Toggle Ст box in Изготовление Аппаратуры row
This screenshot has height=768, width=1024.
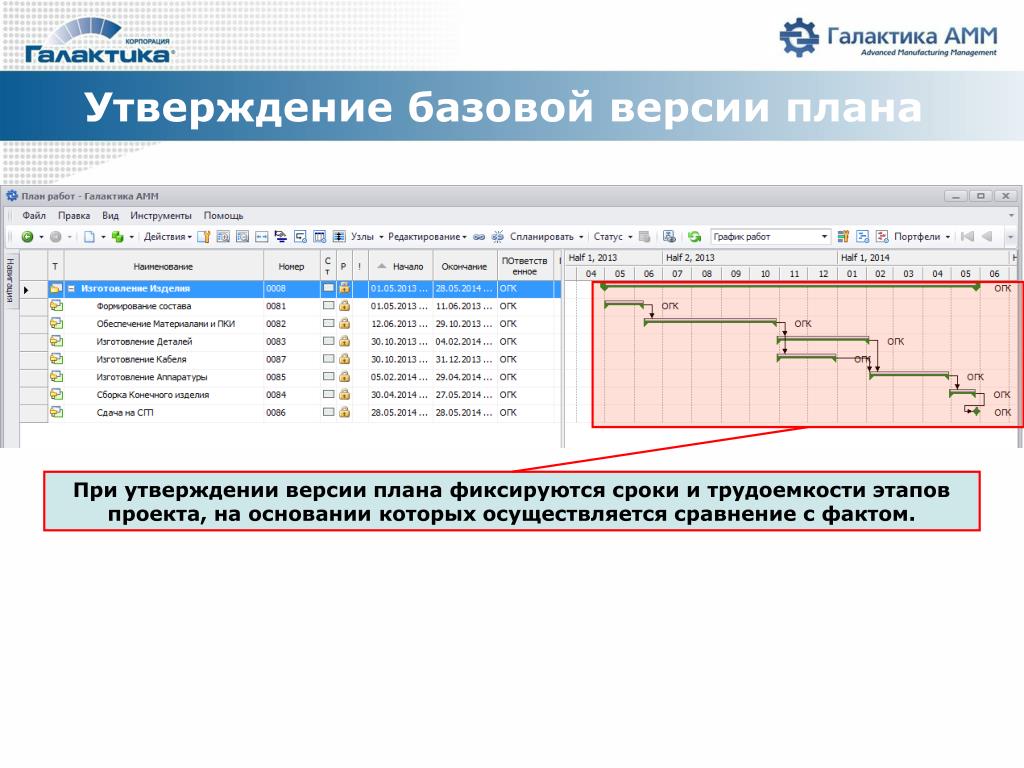point(328,377)
